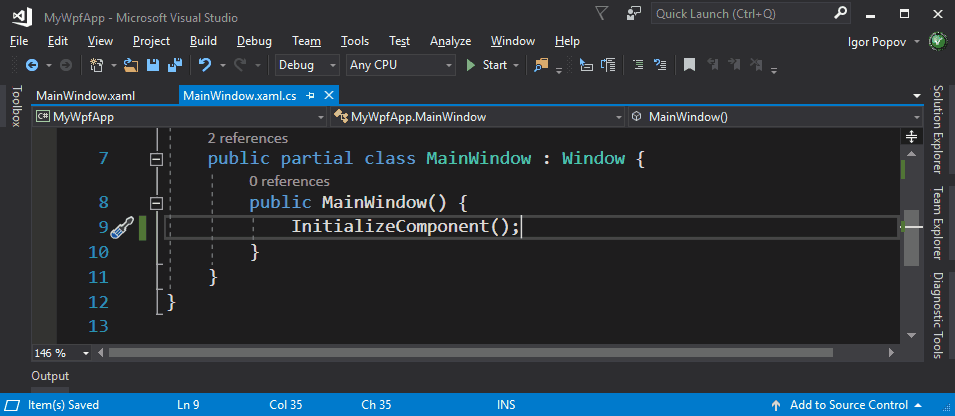Close the MainWindow.xaml.cs tab
This screenshot has width=955, height=416.
tap(328, 95)
